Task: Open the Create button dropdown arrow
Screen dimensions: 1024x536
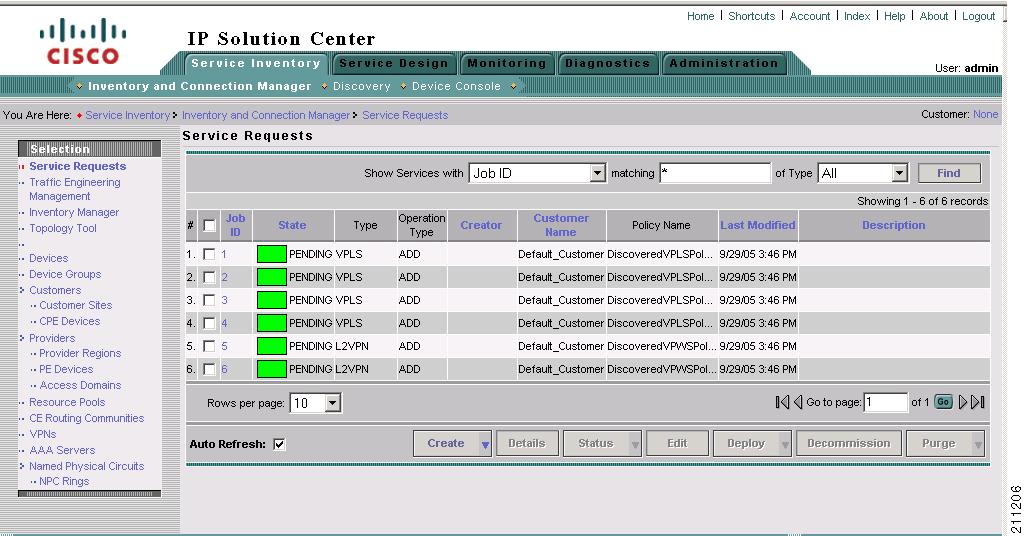Action: 485,444
